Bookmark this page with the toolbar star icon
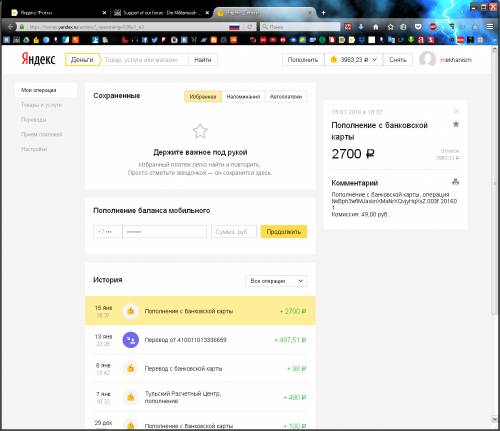500x431 pixels. [390, 27]
